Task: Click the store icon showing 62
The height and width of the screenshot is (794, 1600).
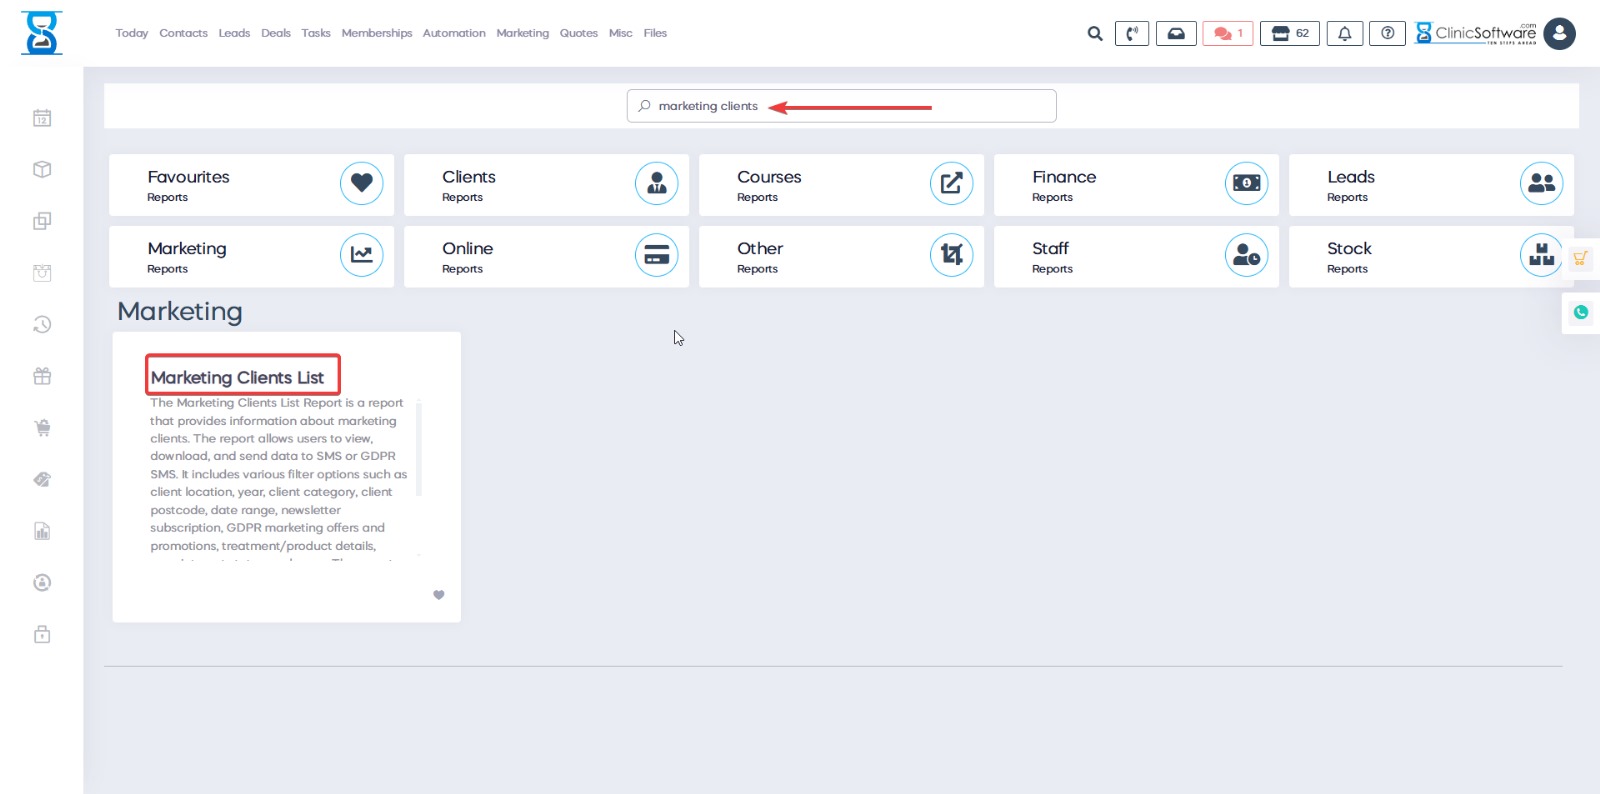Action: (x=1289, y=34)
